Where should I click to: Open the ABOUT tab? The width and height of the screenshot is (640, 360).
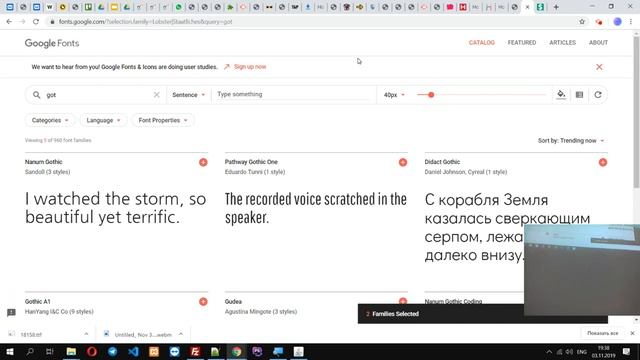tap(598, 42)
